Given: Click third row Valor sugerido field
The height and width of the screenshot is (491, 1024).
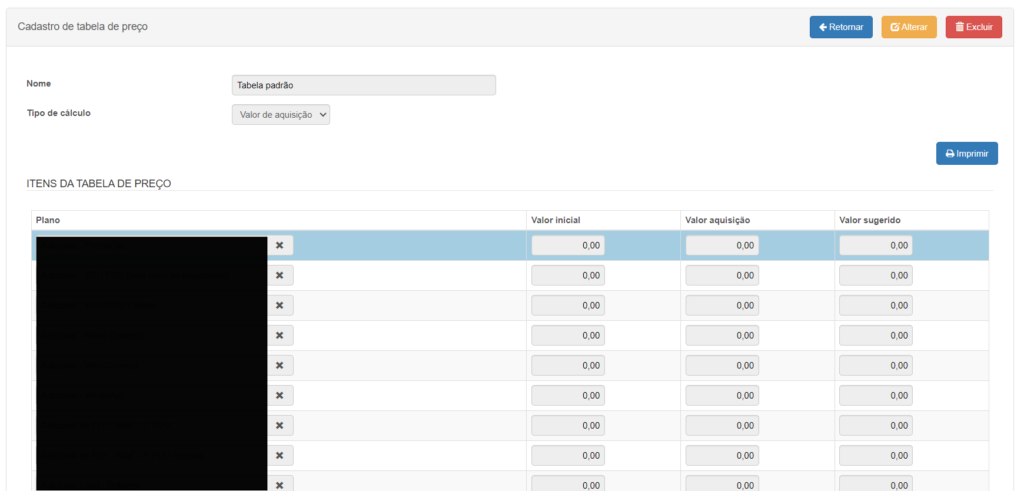Looking at the screenshot, I should pyautogui.click(x=876, y=305).
